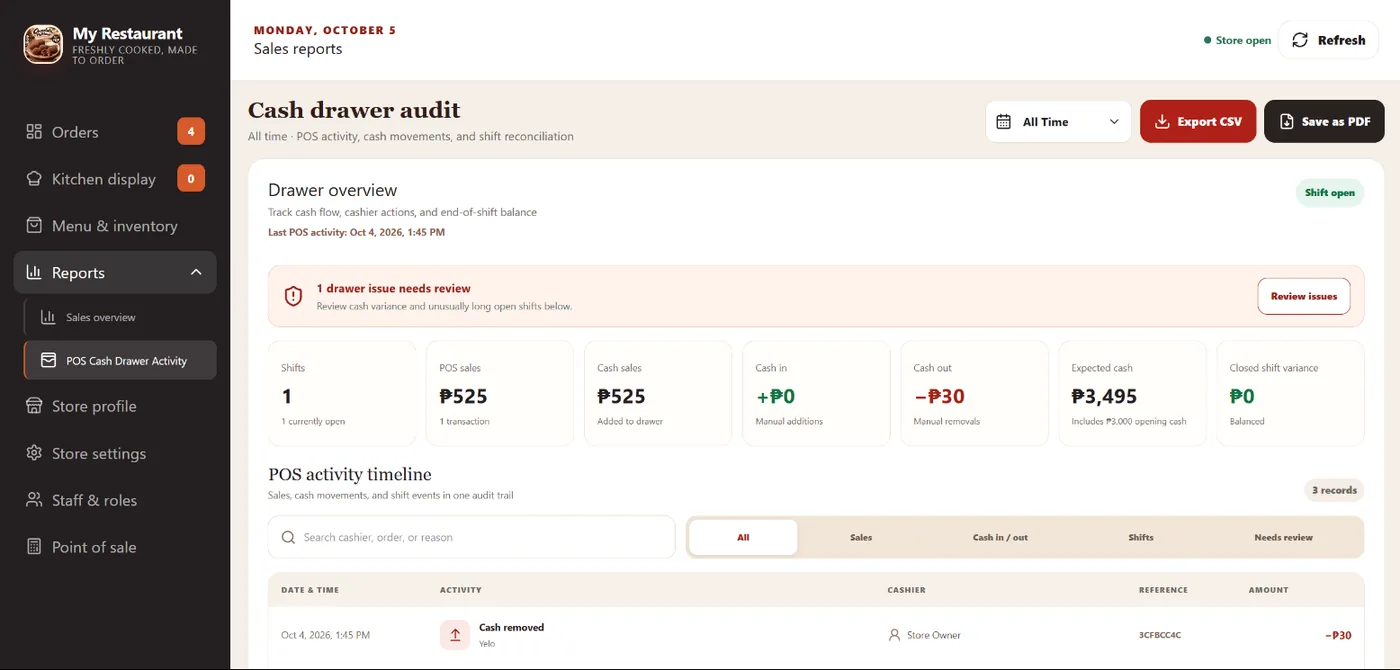Click the calendar icon in date filter
The width and height of the screenshot is (1400, 670).
click(1004, 122)
